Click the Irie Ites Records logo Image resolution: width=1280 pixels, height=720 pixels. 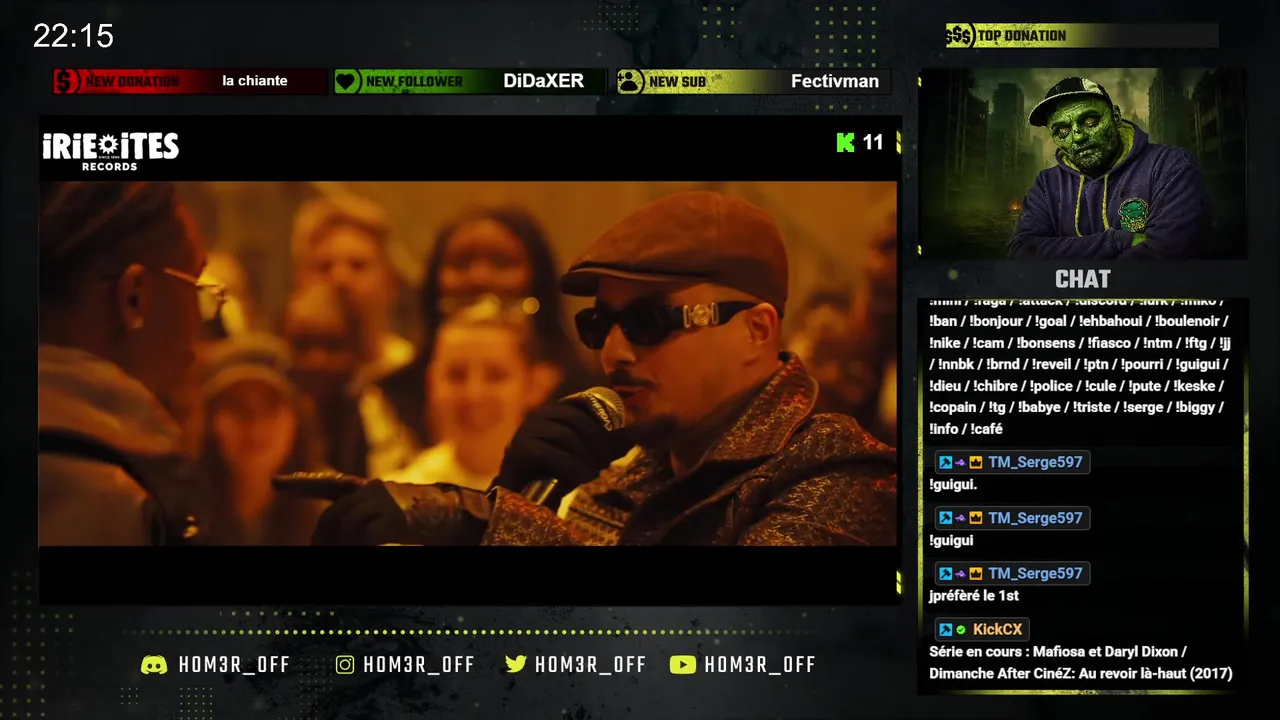110,150
